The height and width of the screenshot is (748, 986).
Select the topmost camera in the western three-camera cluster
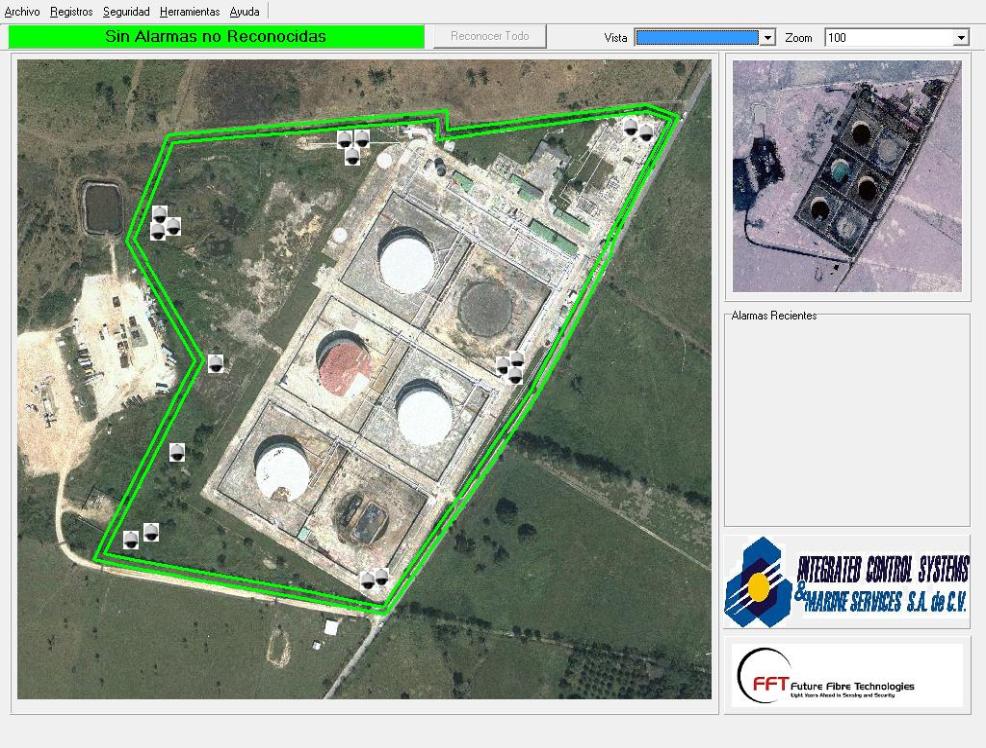159,214
